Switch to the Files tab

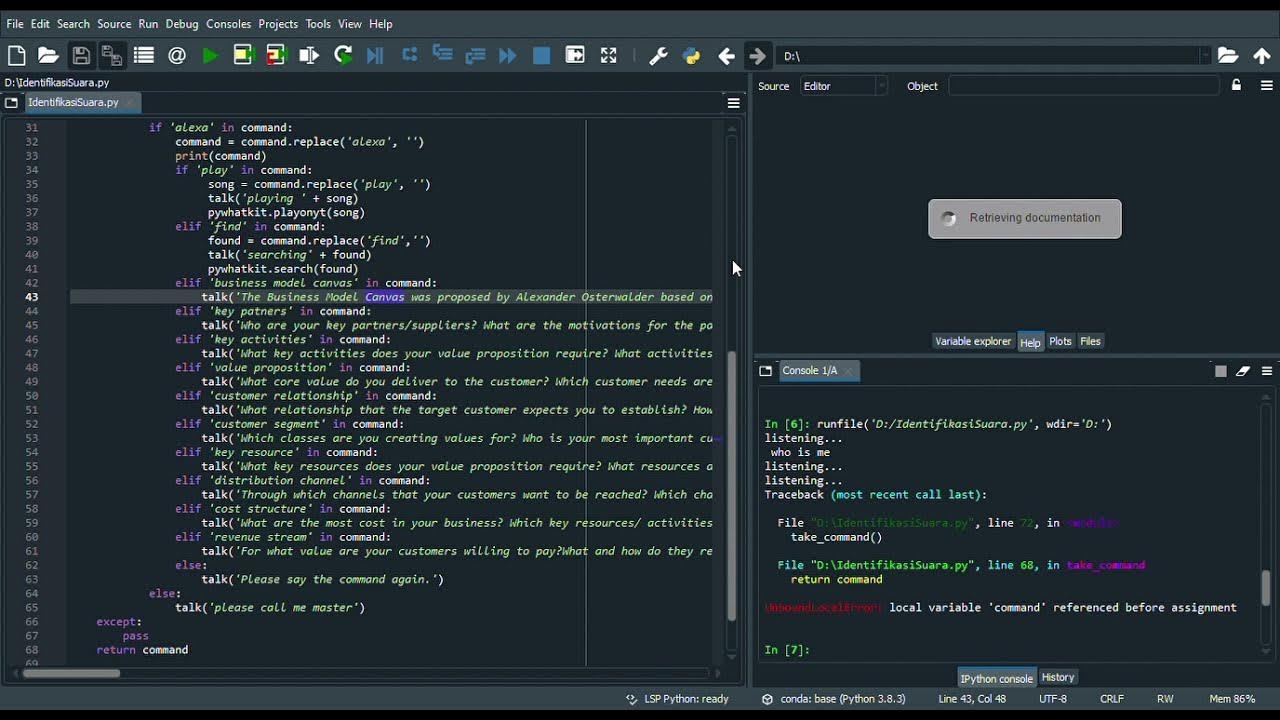tap(1090, 342)
